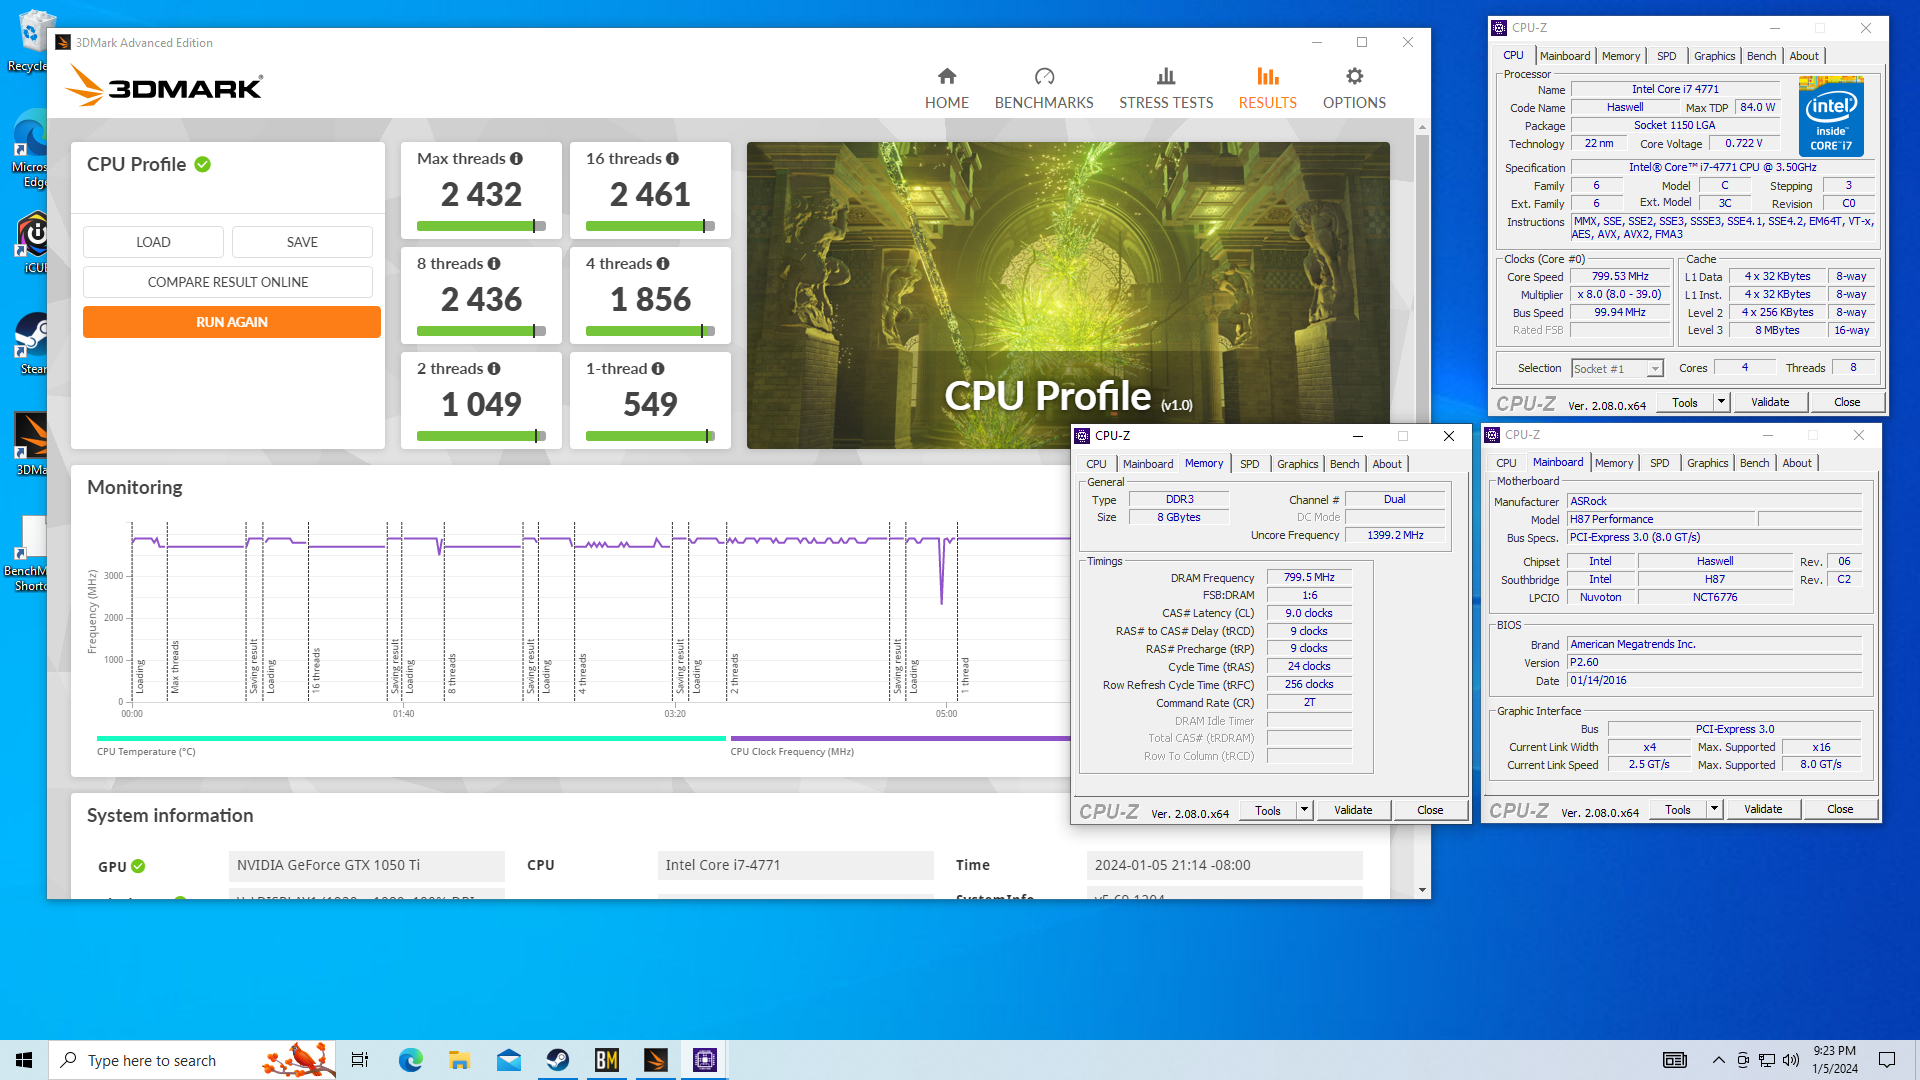The height and width of the screenshot is (1080, 1920).
Task: Click the CPU Clock Frequency legend line
Action: (900, 739)
